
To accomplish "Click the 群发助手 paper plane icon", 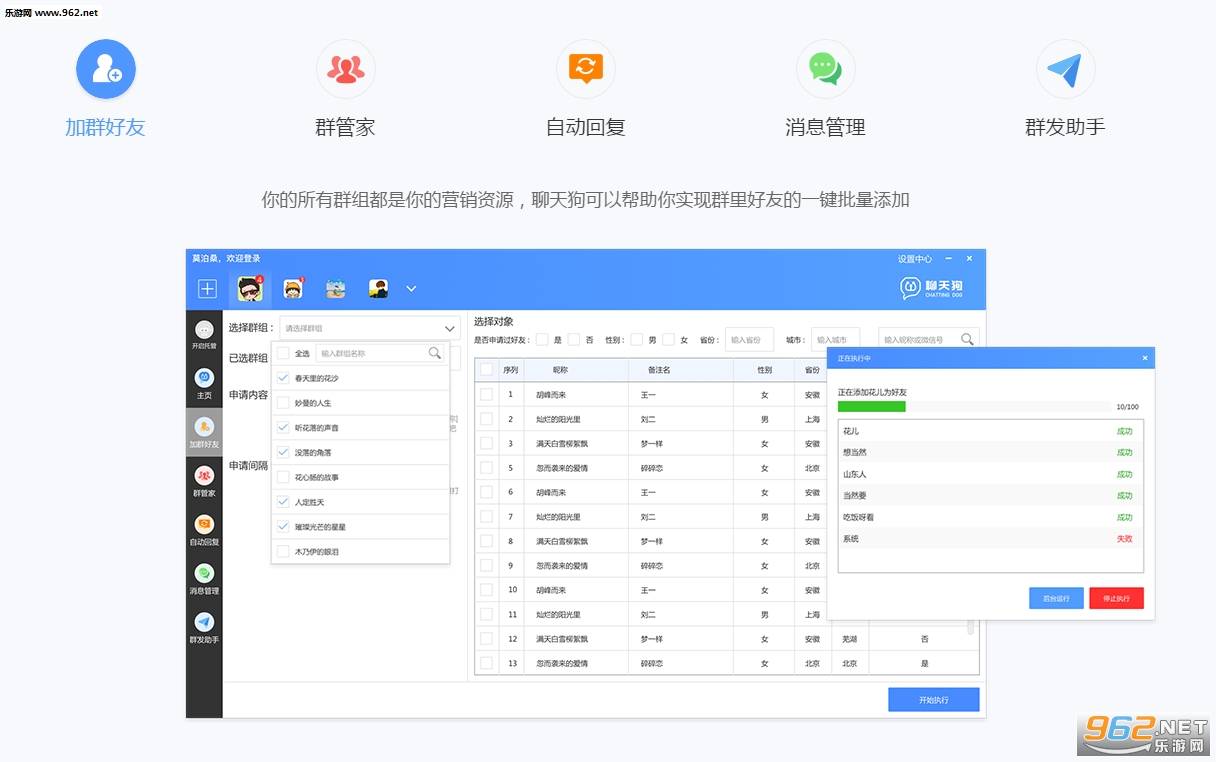I will [x=1065, y=69].
